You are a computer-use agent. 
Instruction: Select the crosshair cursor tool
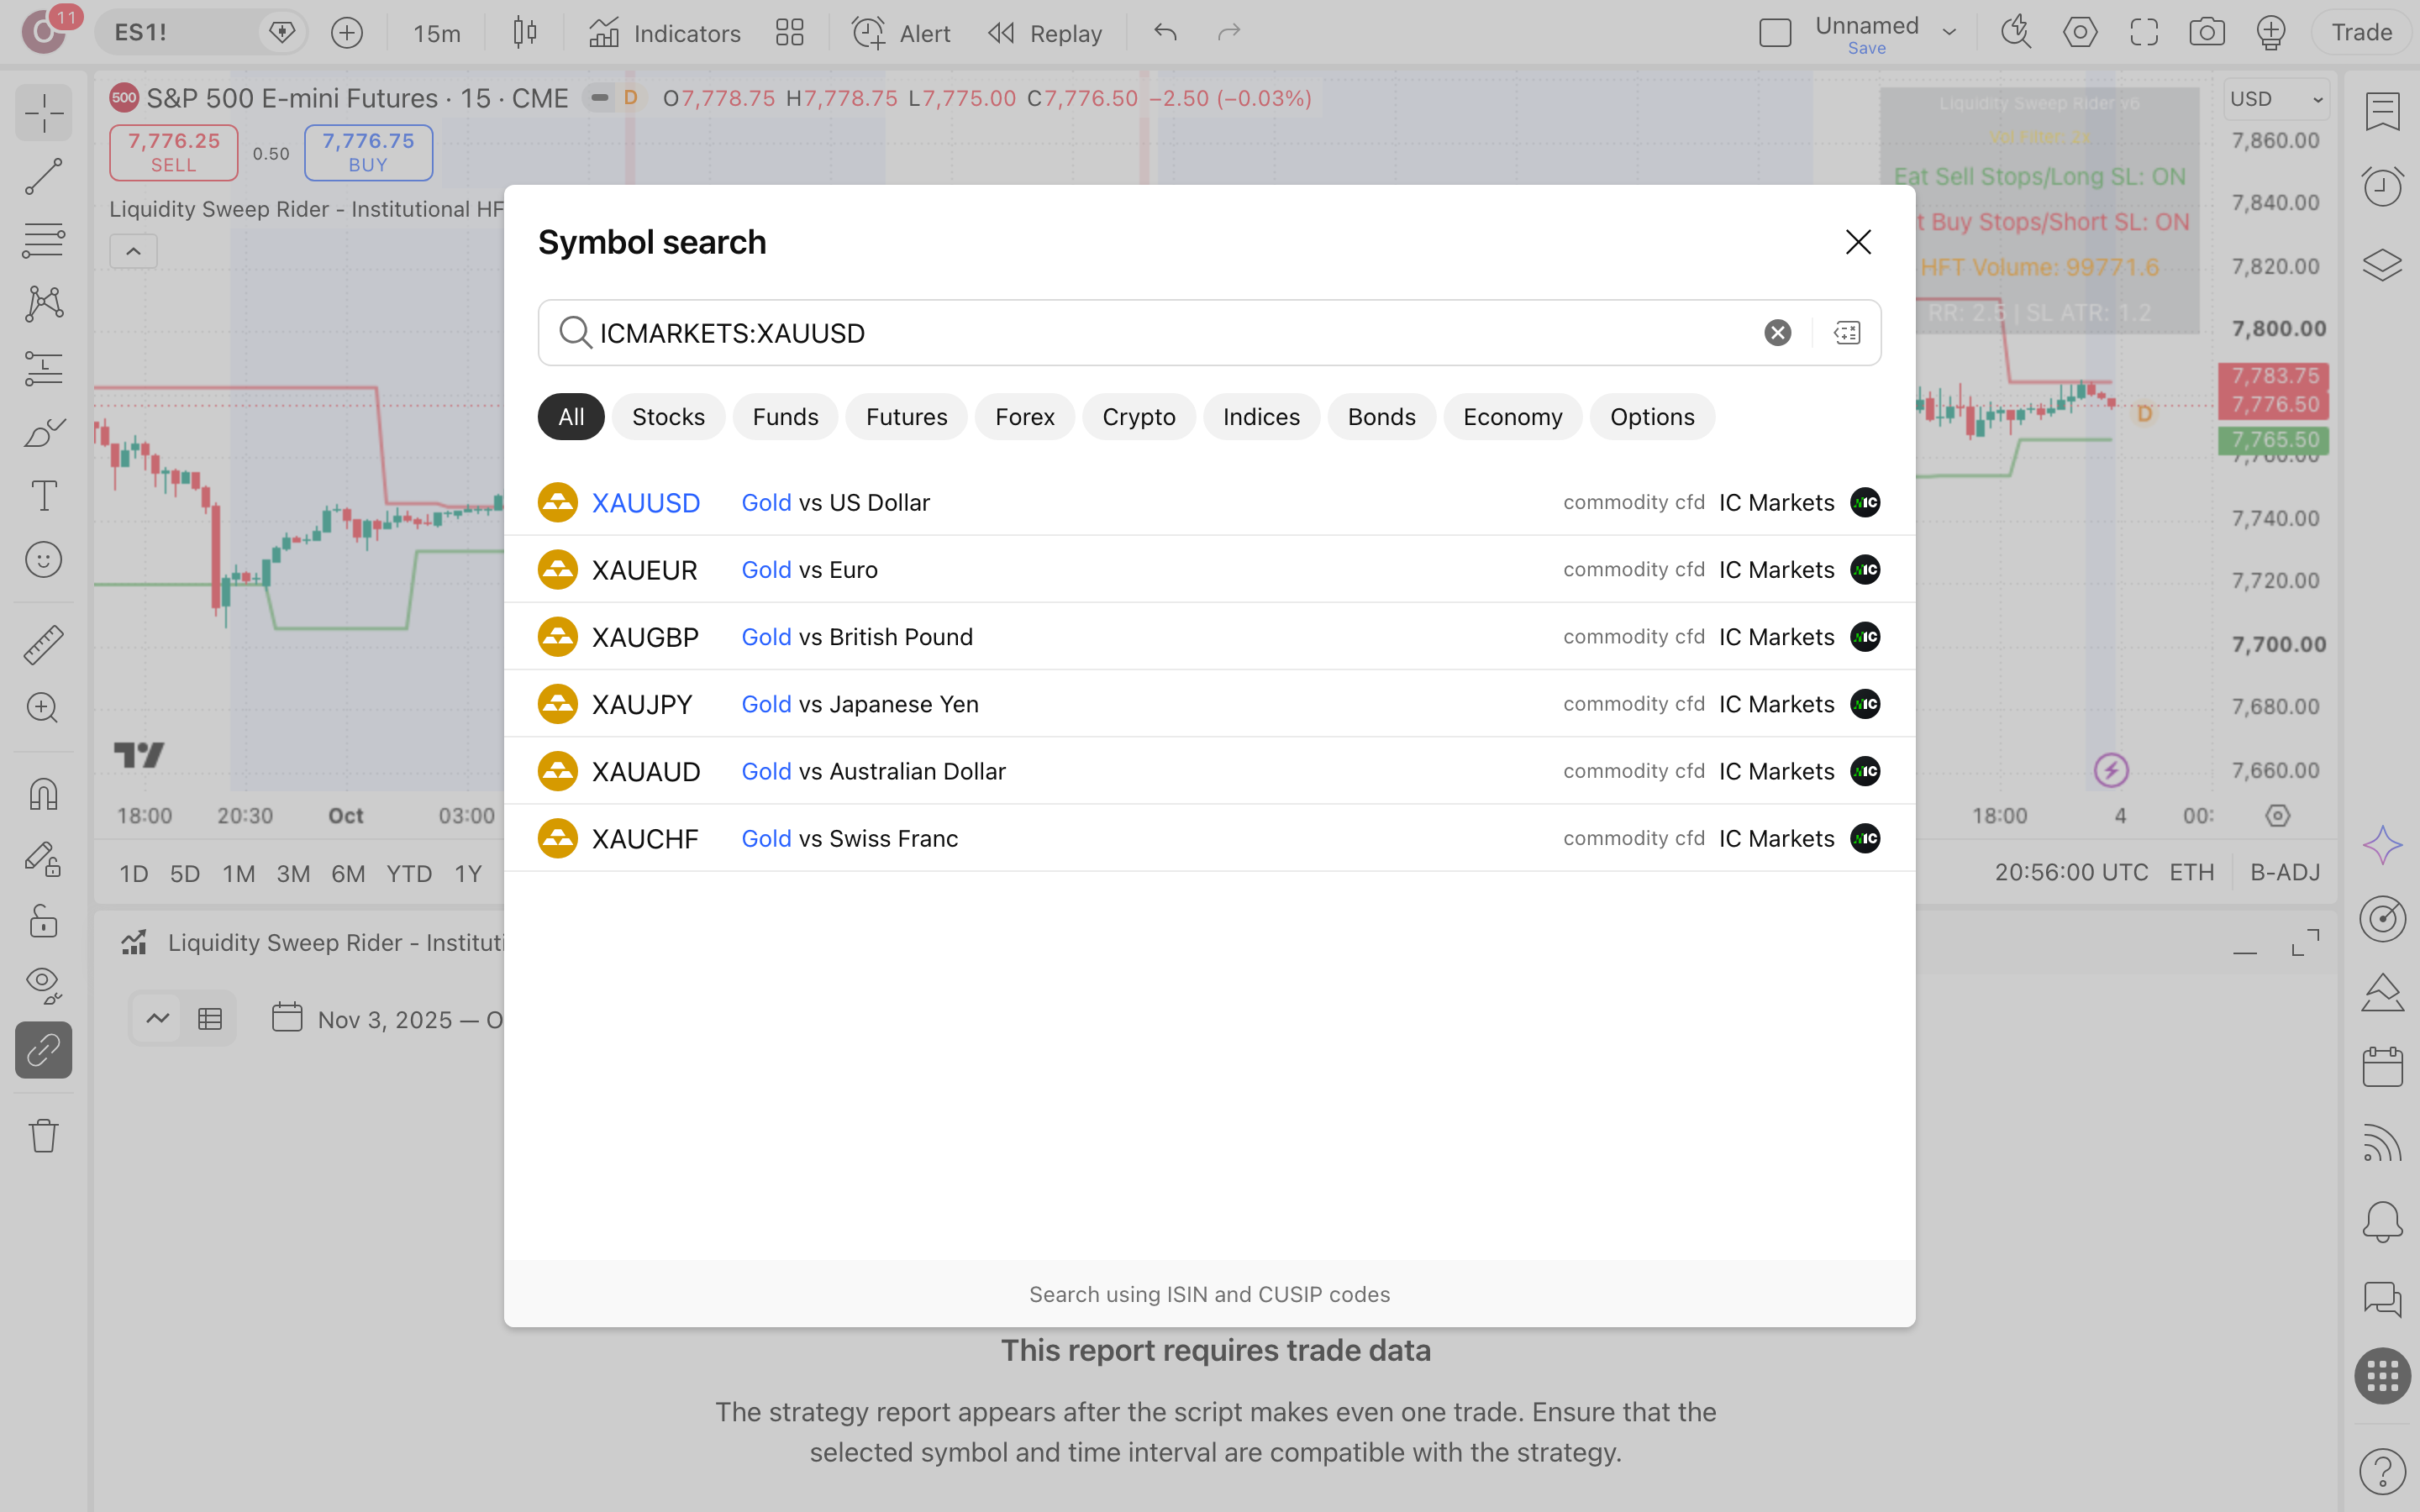coord(43,113)
